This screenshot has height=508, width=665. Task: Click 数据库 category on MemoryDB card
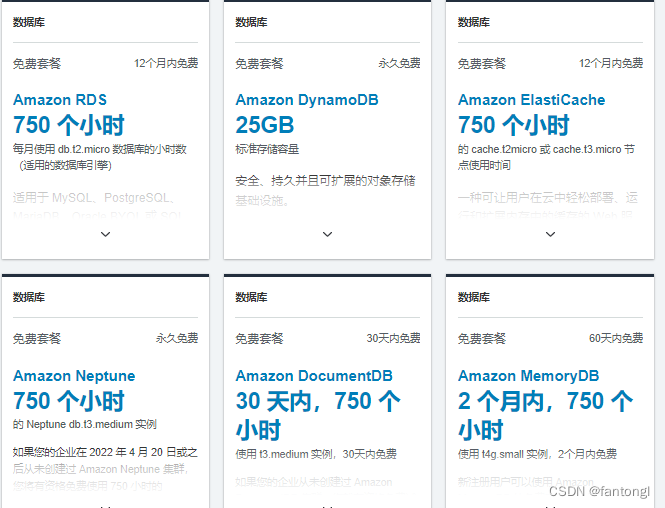click(x=474, y=297)
